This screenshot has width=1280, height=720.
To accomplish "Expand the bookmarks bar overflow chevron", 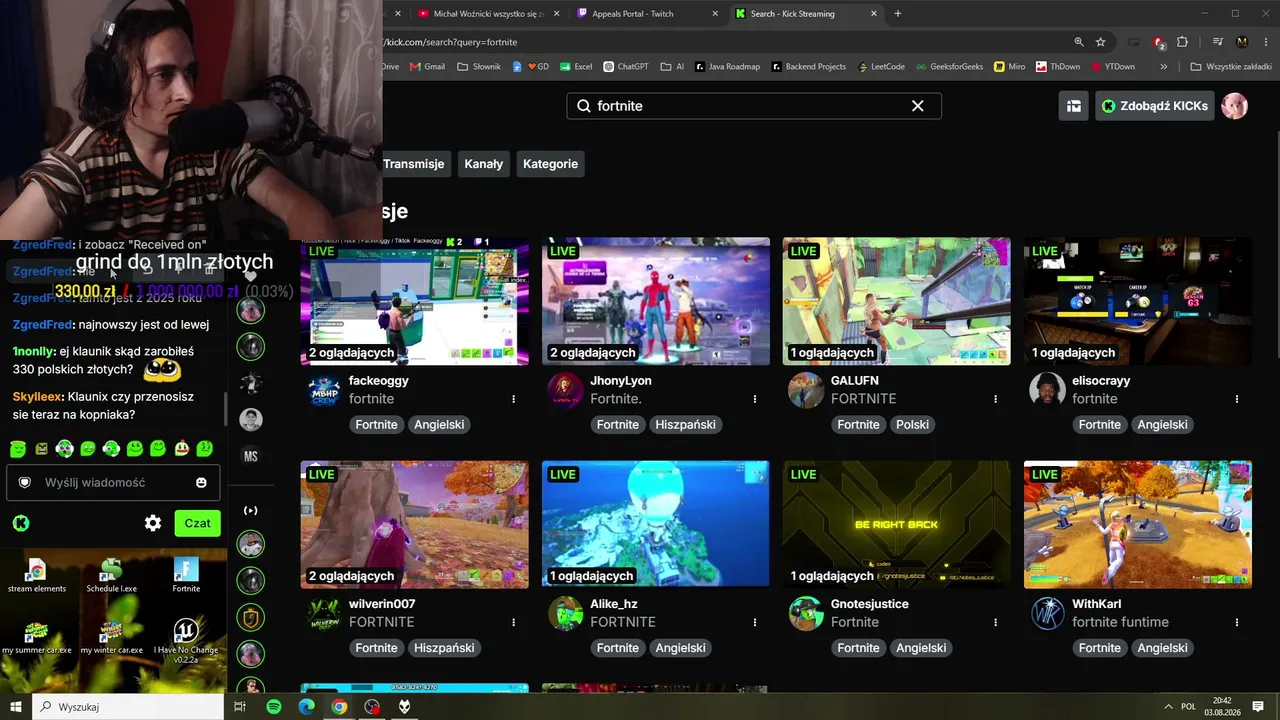I will point(1164,67).
